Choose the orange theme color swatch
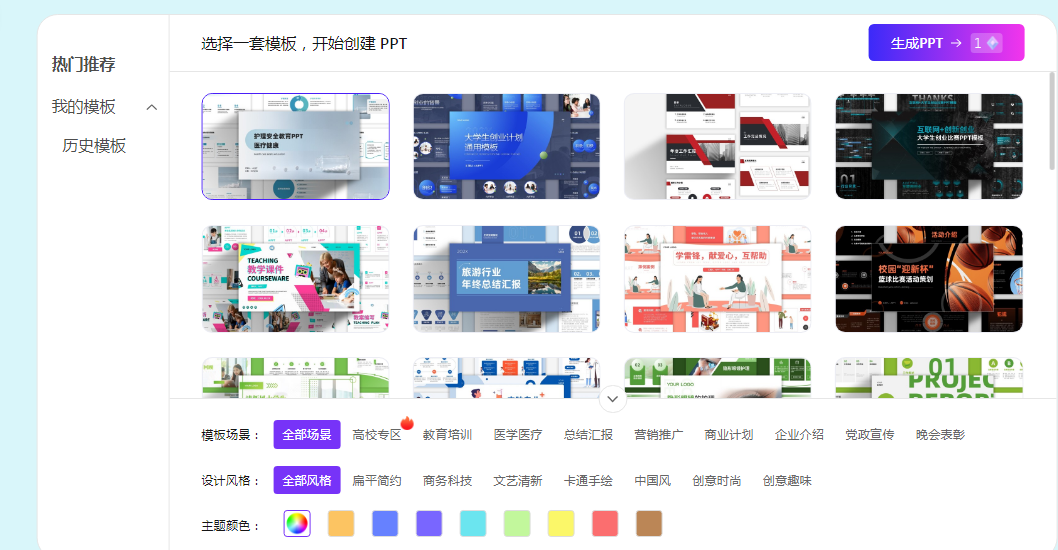Viewport: 1058px width, 550px height. tap(341, 523)
